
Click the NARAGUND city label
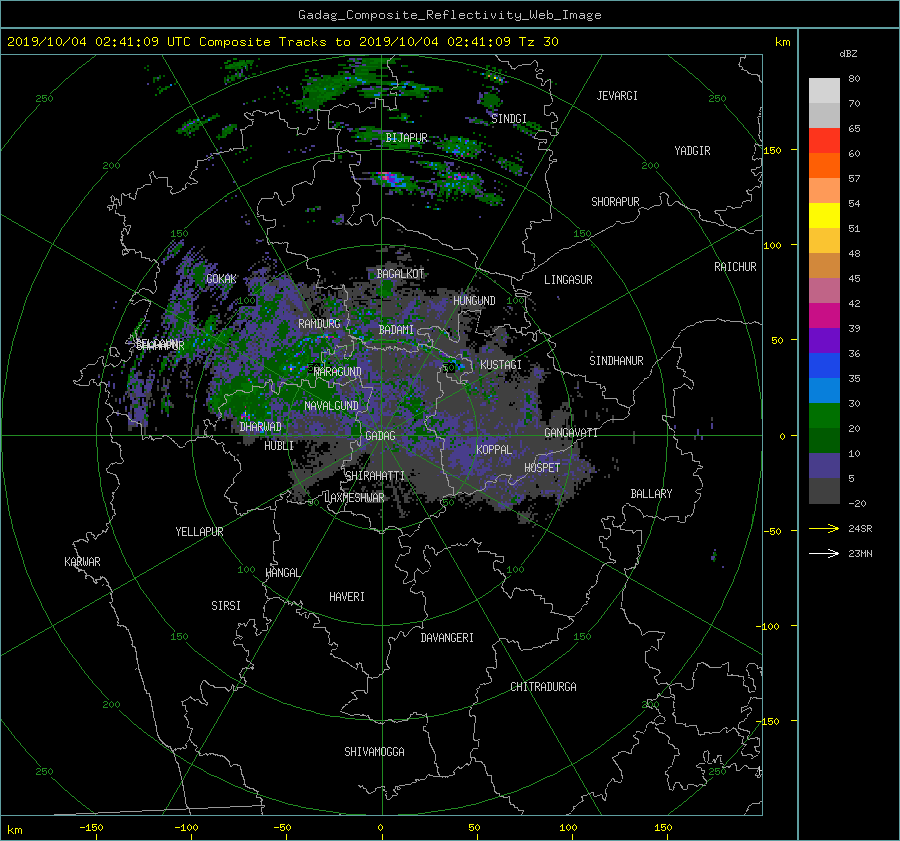coord(338,372)
